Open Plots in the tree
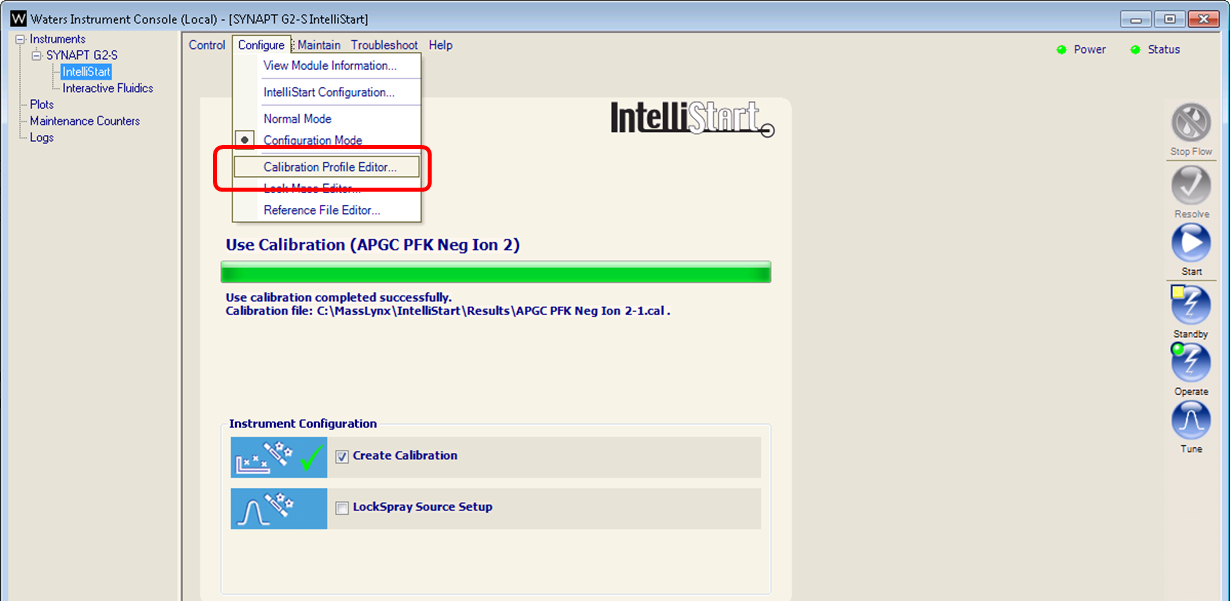Viewport: 1230px width, 602px height. click(x=42, y=104)
